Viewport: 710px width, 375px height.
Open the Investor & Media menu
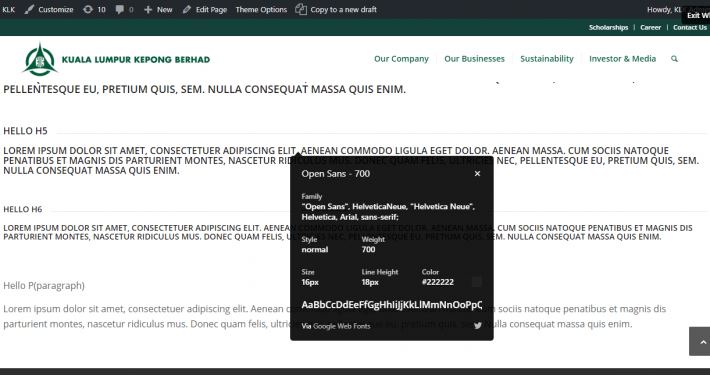click(x=622, y=59)
